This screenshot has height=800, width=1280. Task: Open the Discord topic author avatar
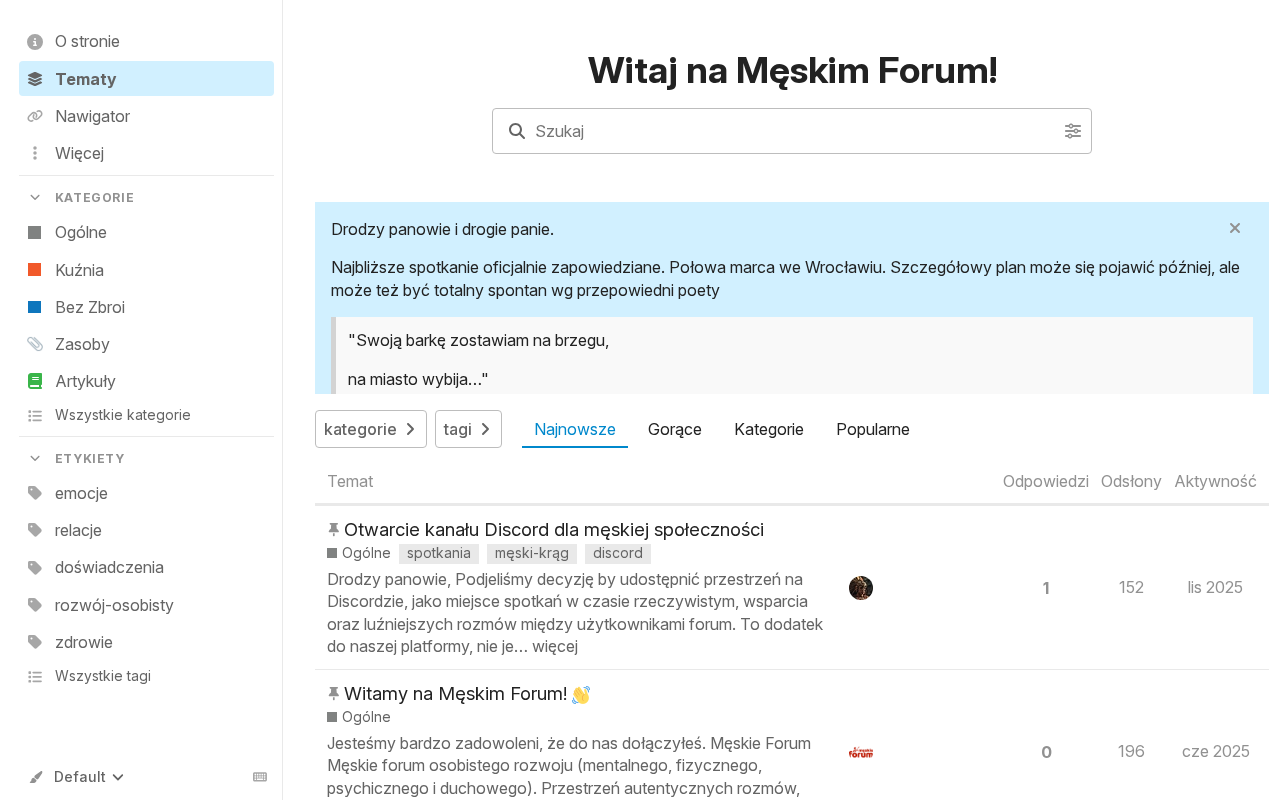(861, 588)
